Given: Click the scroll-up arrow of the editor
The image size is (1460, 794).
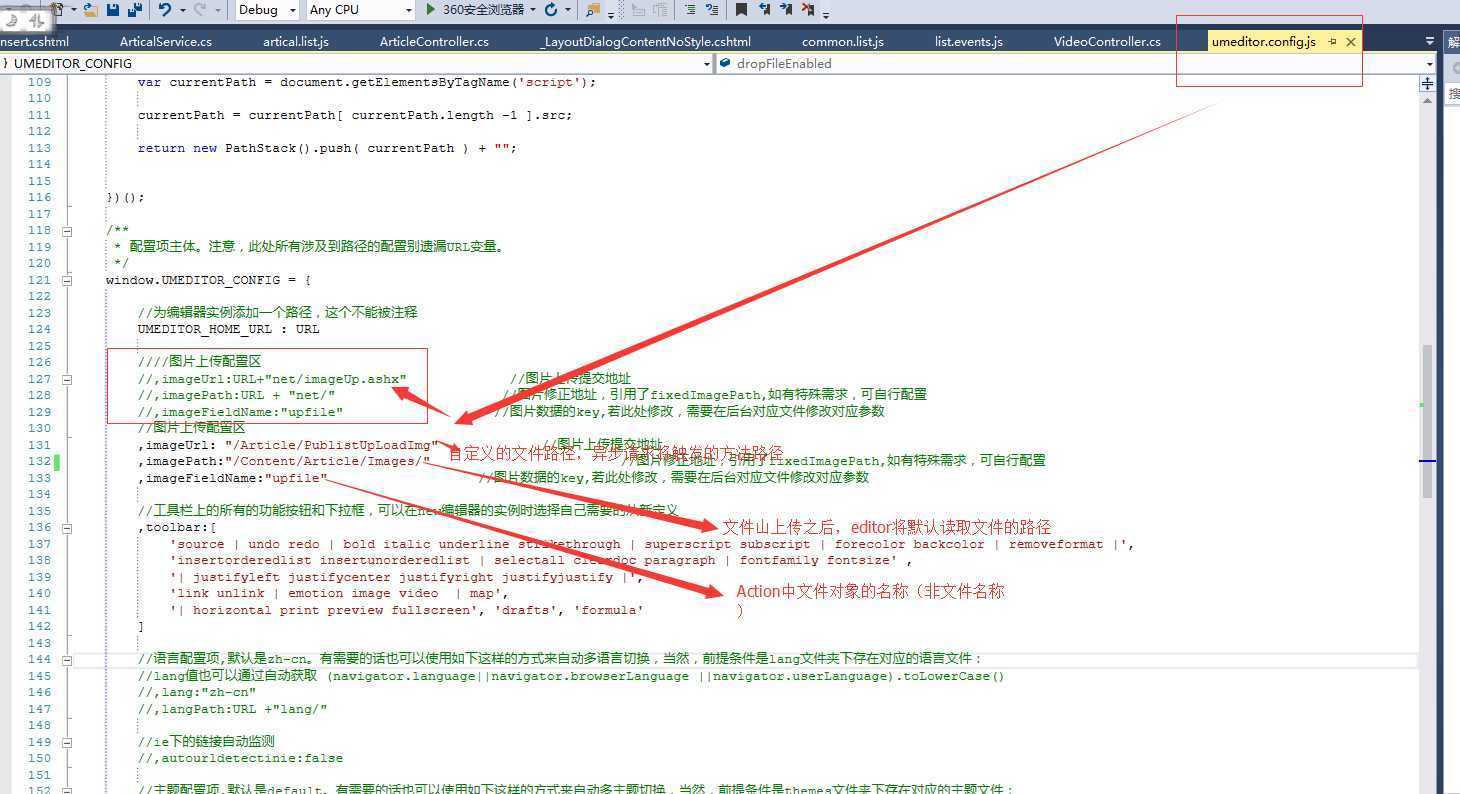Looking at the screenshot, I should 1427,101.
